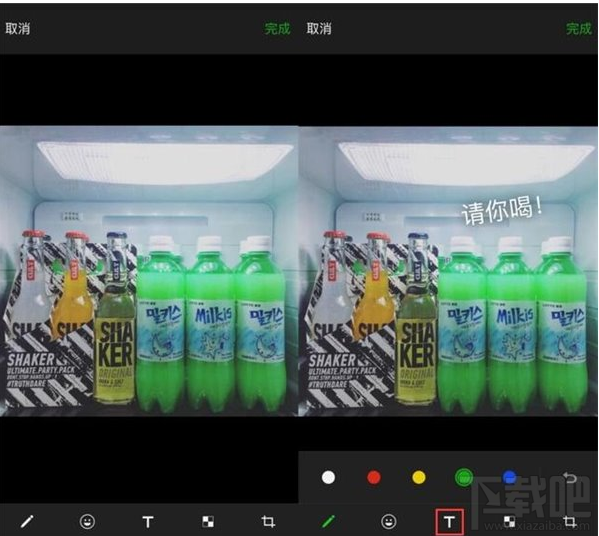This screenshot has height=536, width=599.
Task: Choose the selected green color swatch
Action: [464, 478]
